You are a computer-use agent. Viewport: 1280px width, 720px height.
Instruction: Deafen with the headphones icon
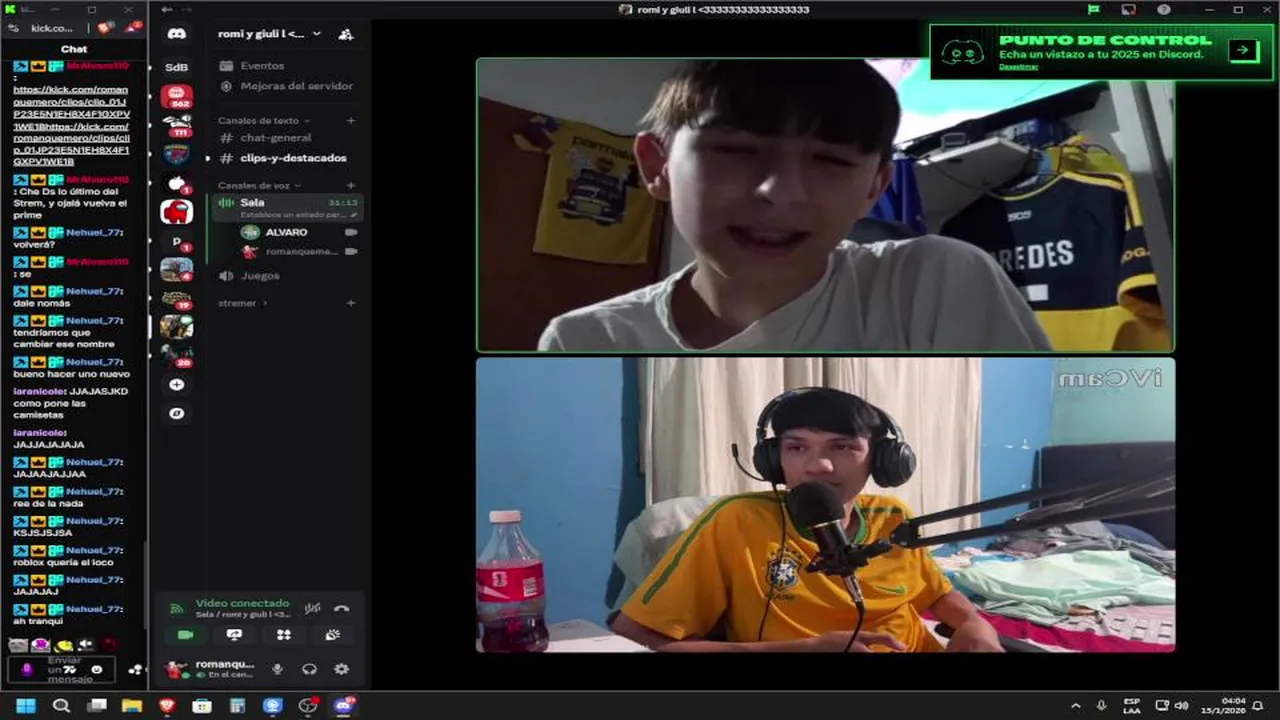(x=309, y=669)
